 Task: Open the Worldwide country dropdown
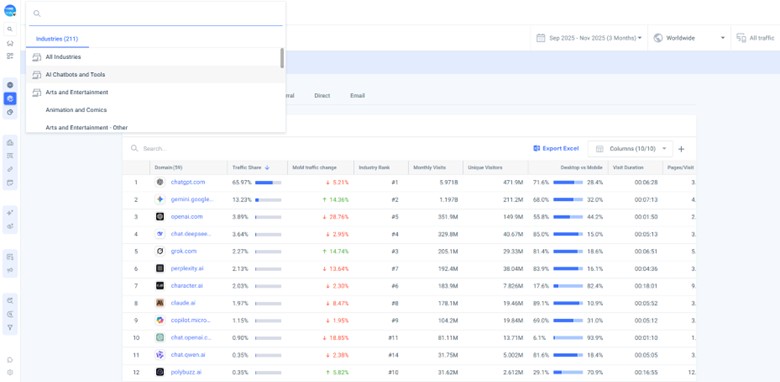pyautogui.click(x=689, y=38)
